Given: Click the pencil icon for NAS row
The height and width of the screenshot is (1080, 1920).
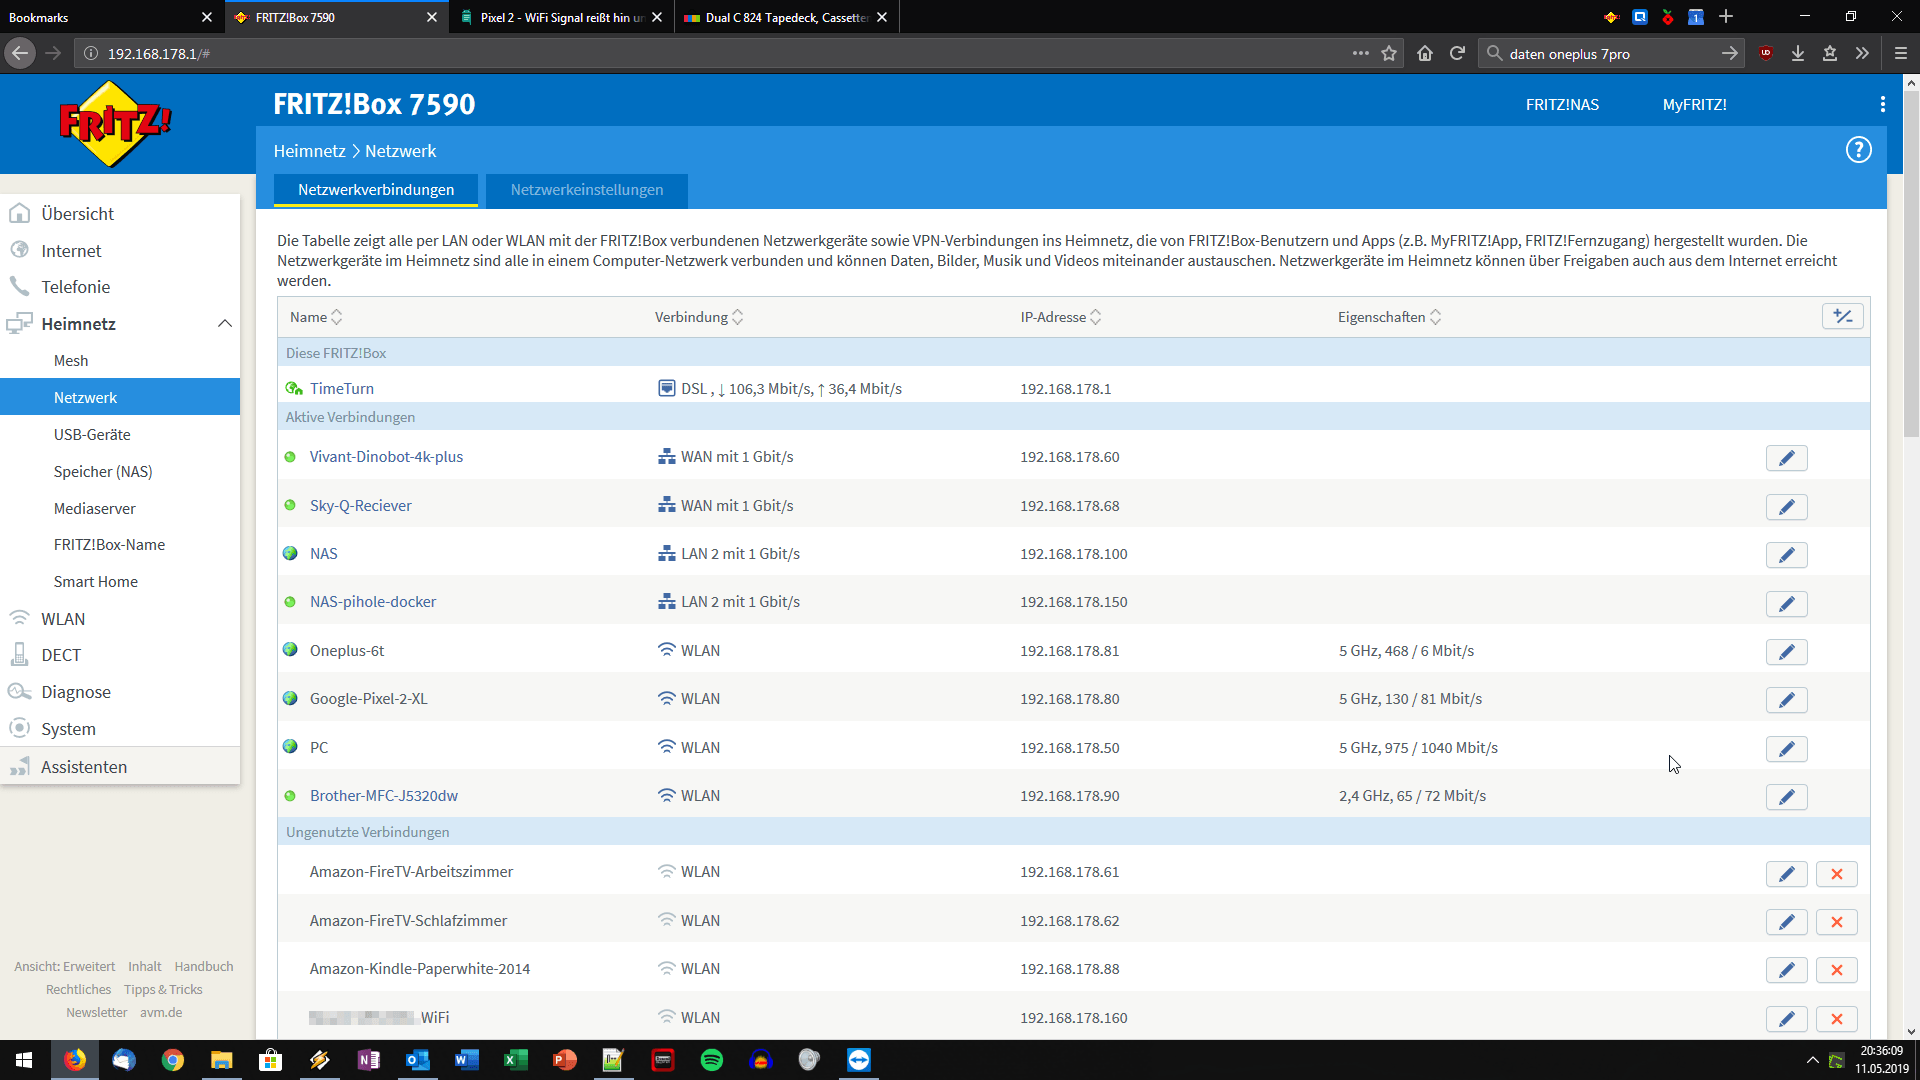Looking at the screenshot, I should (x=1786, y=555).
